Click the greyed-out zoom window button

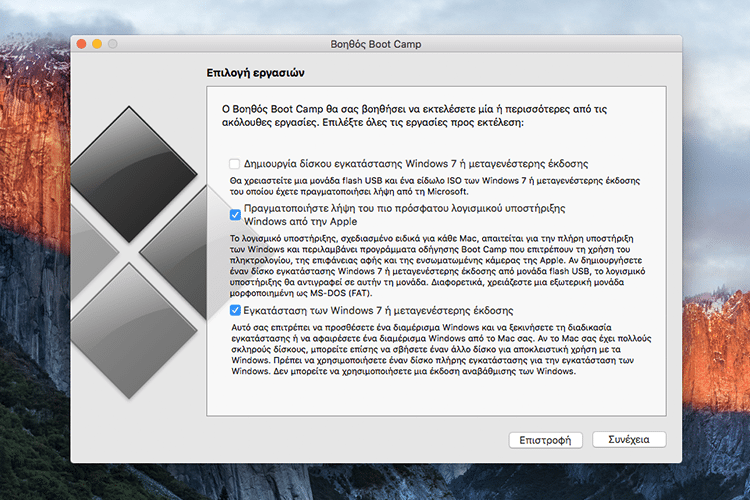(113, 45)
